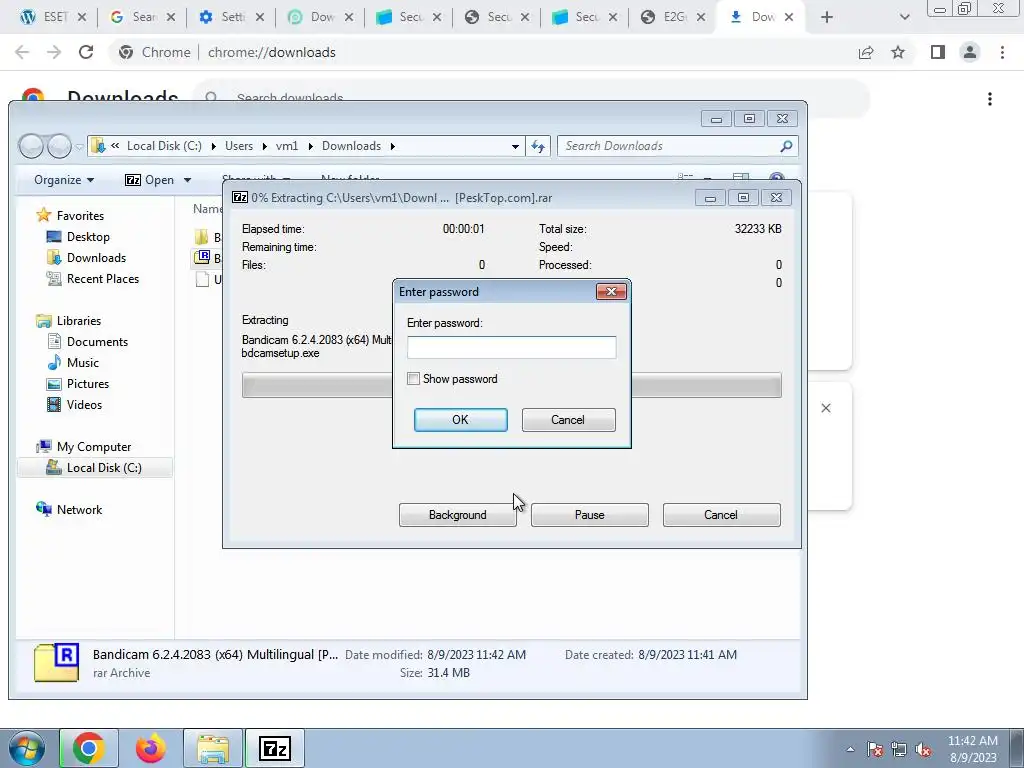The width and height of the screenshot is (1024, 768).
Task: Open Desktop in Explorer Favorites
Action: pos(88,236)
